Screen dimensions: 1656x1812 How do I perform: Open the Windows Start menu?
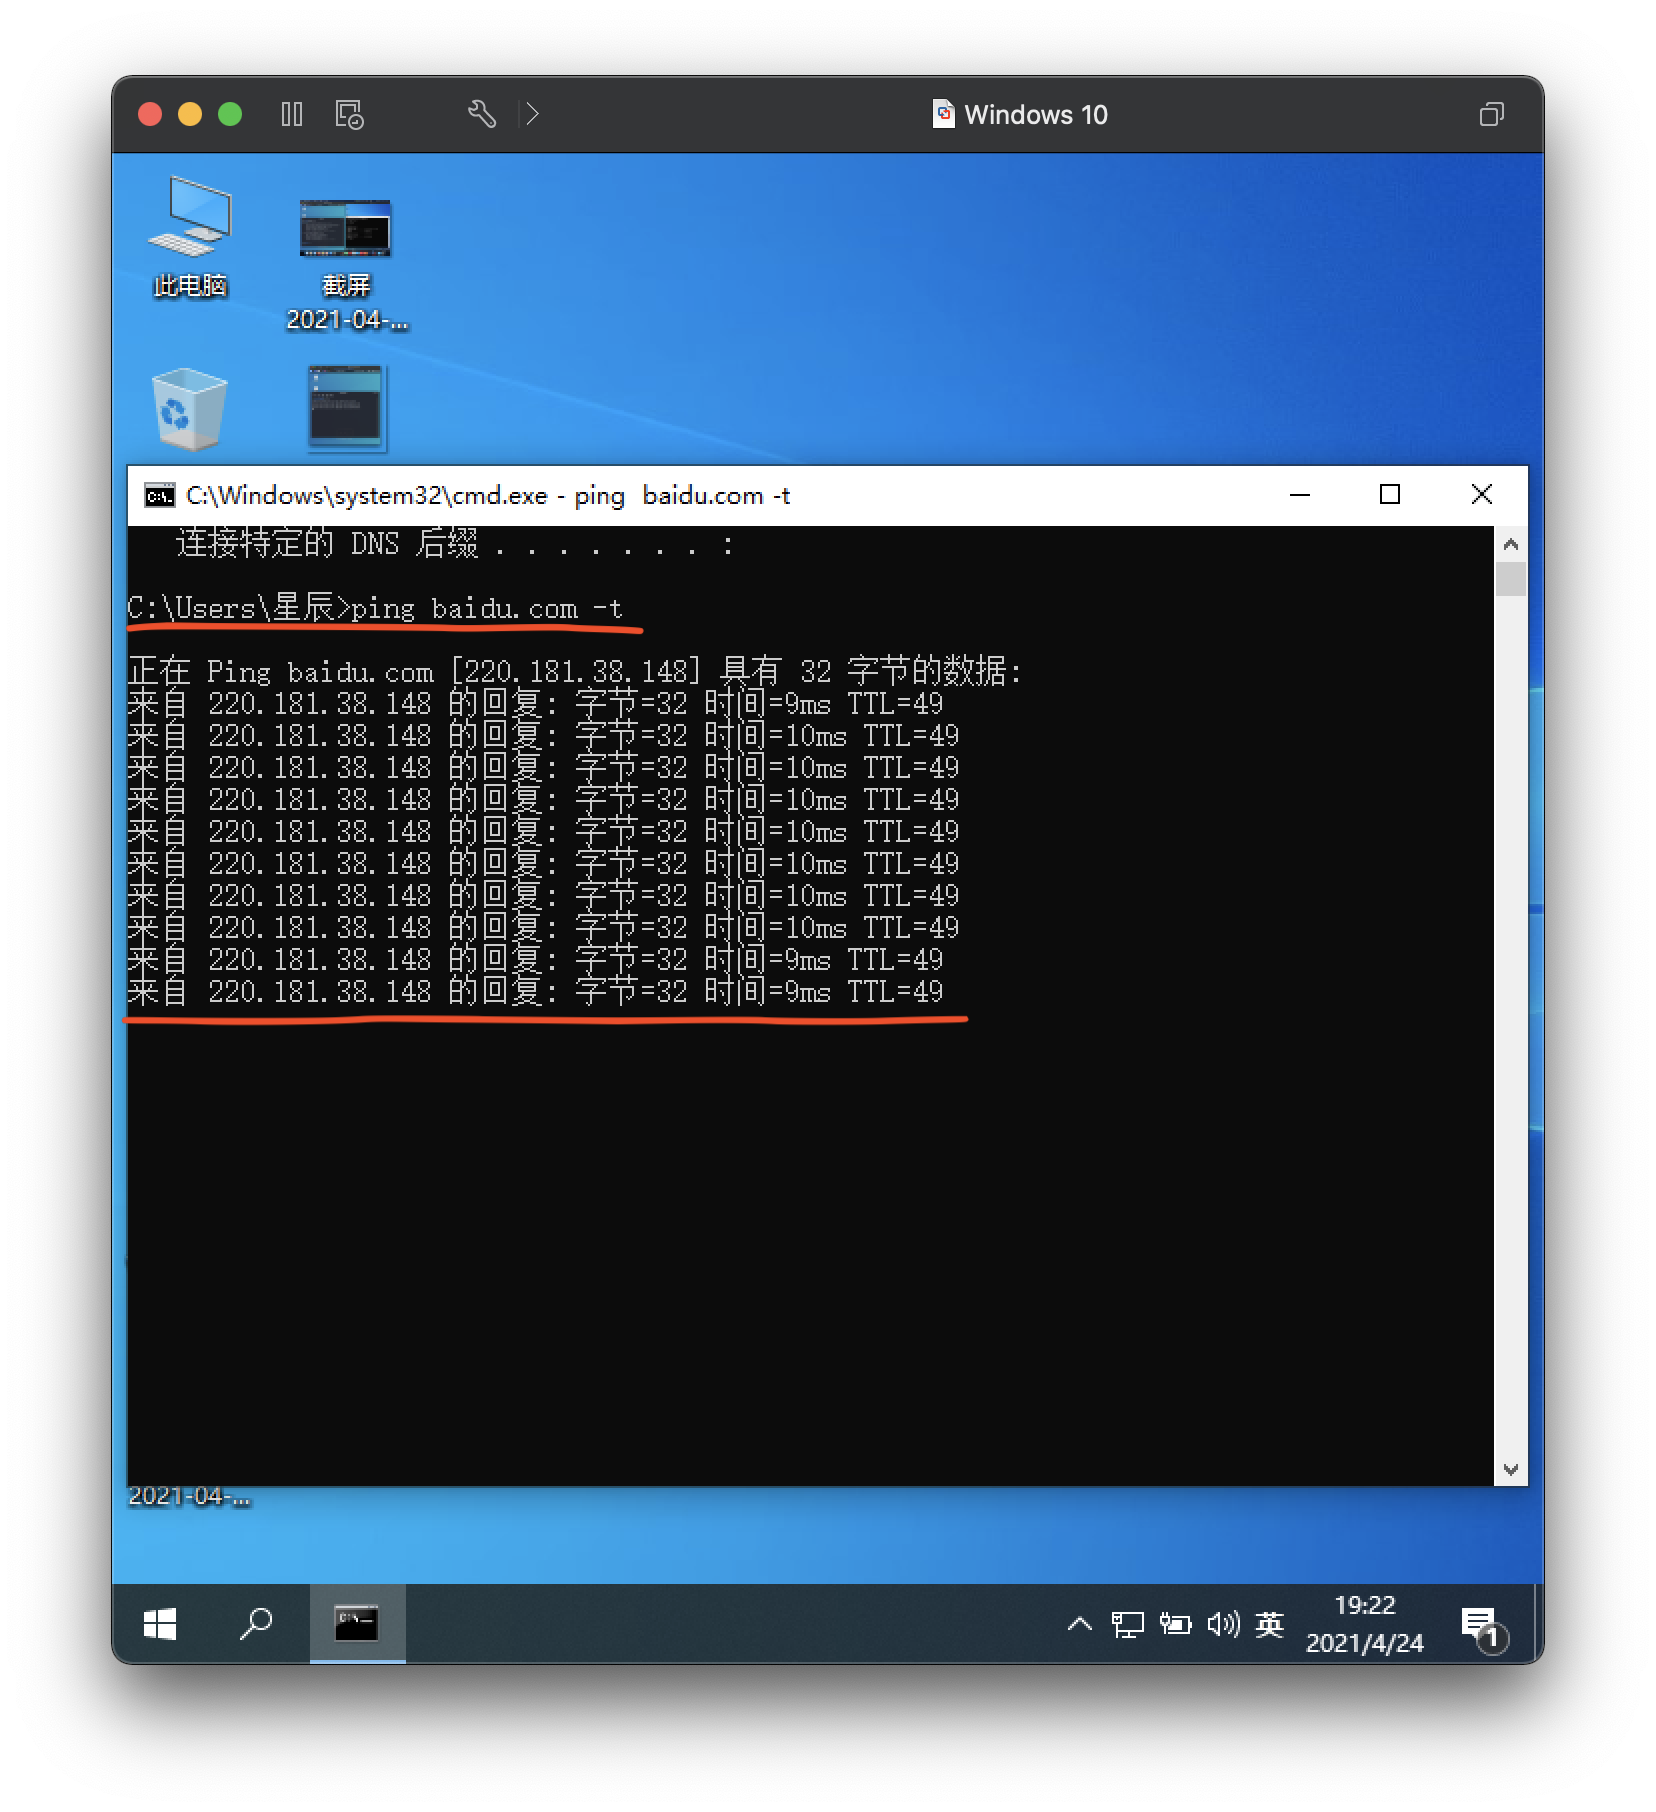(x=160, y=1623)
